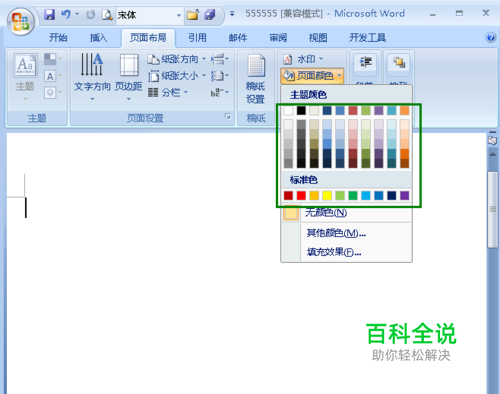The height and width of the screenshot is (394, 500).
Task: Open the hyphenation dropdown icon
Action: 220,92
